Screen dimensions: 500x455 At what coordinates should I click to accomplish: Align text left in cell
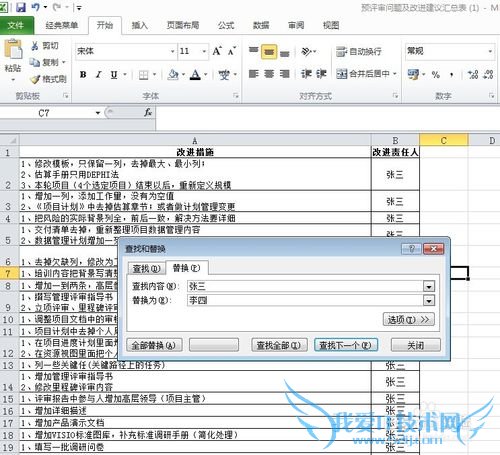click(254, 74)
